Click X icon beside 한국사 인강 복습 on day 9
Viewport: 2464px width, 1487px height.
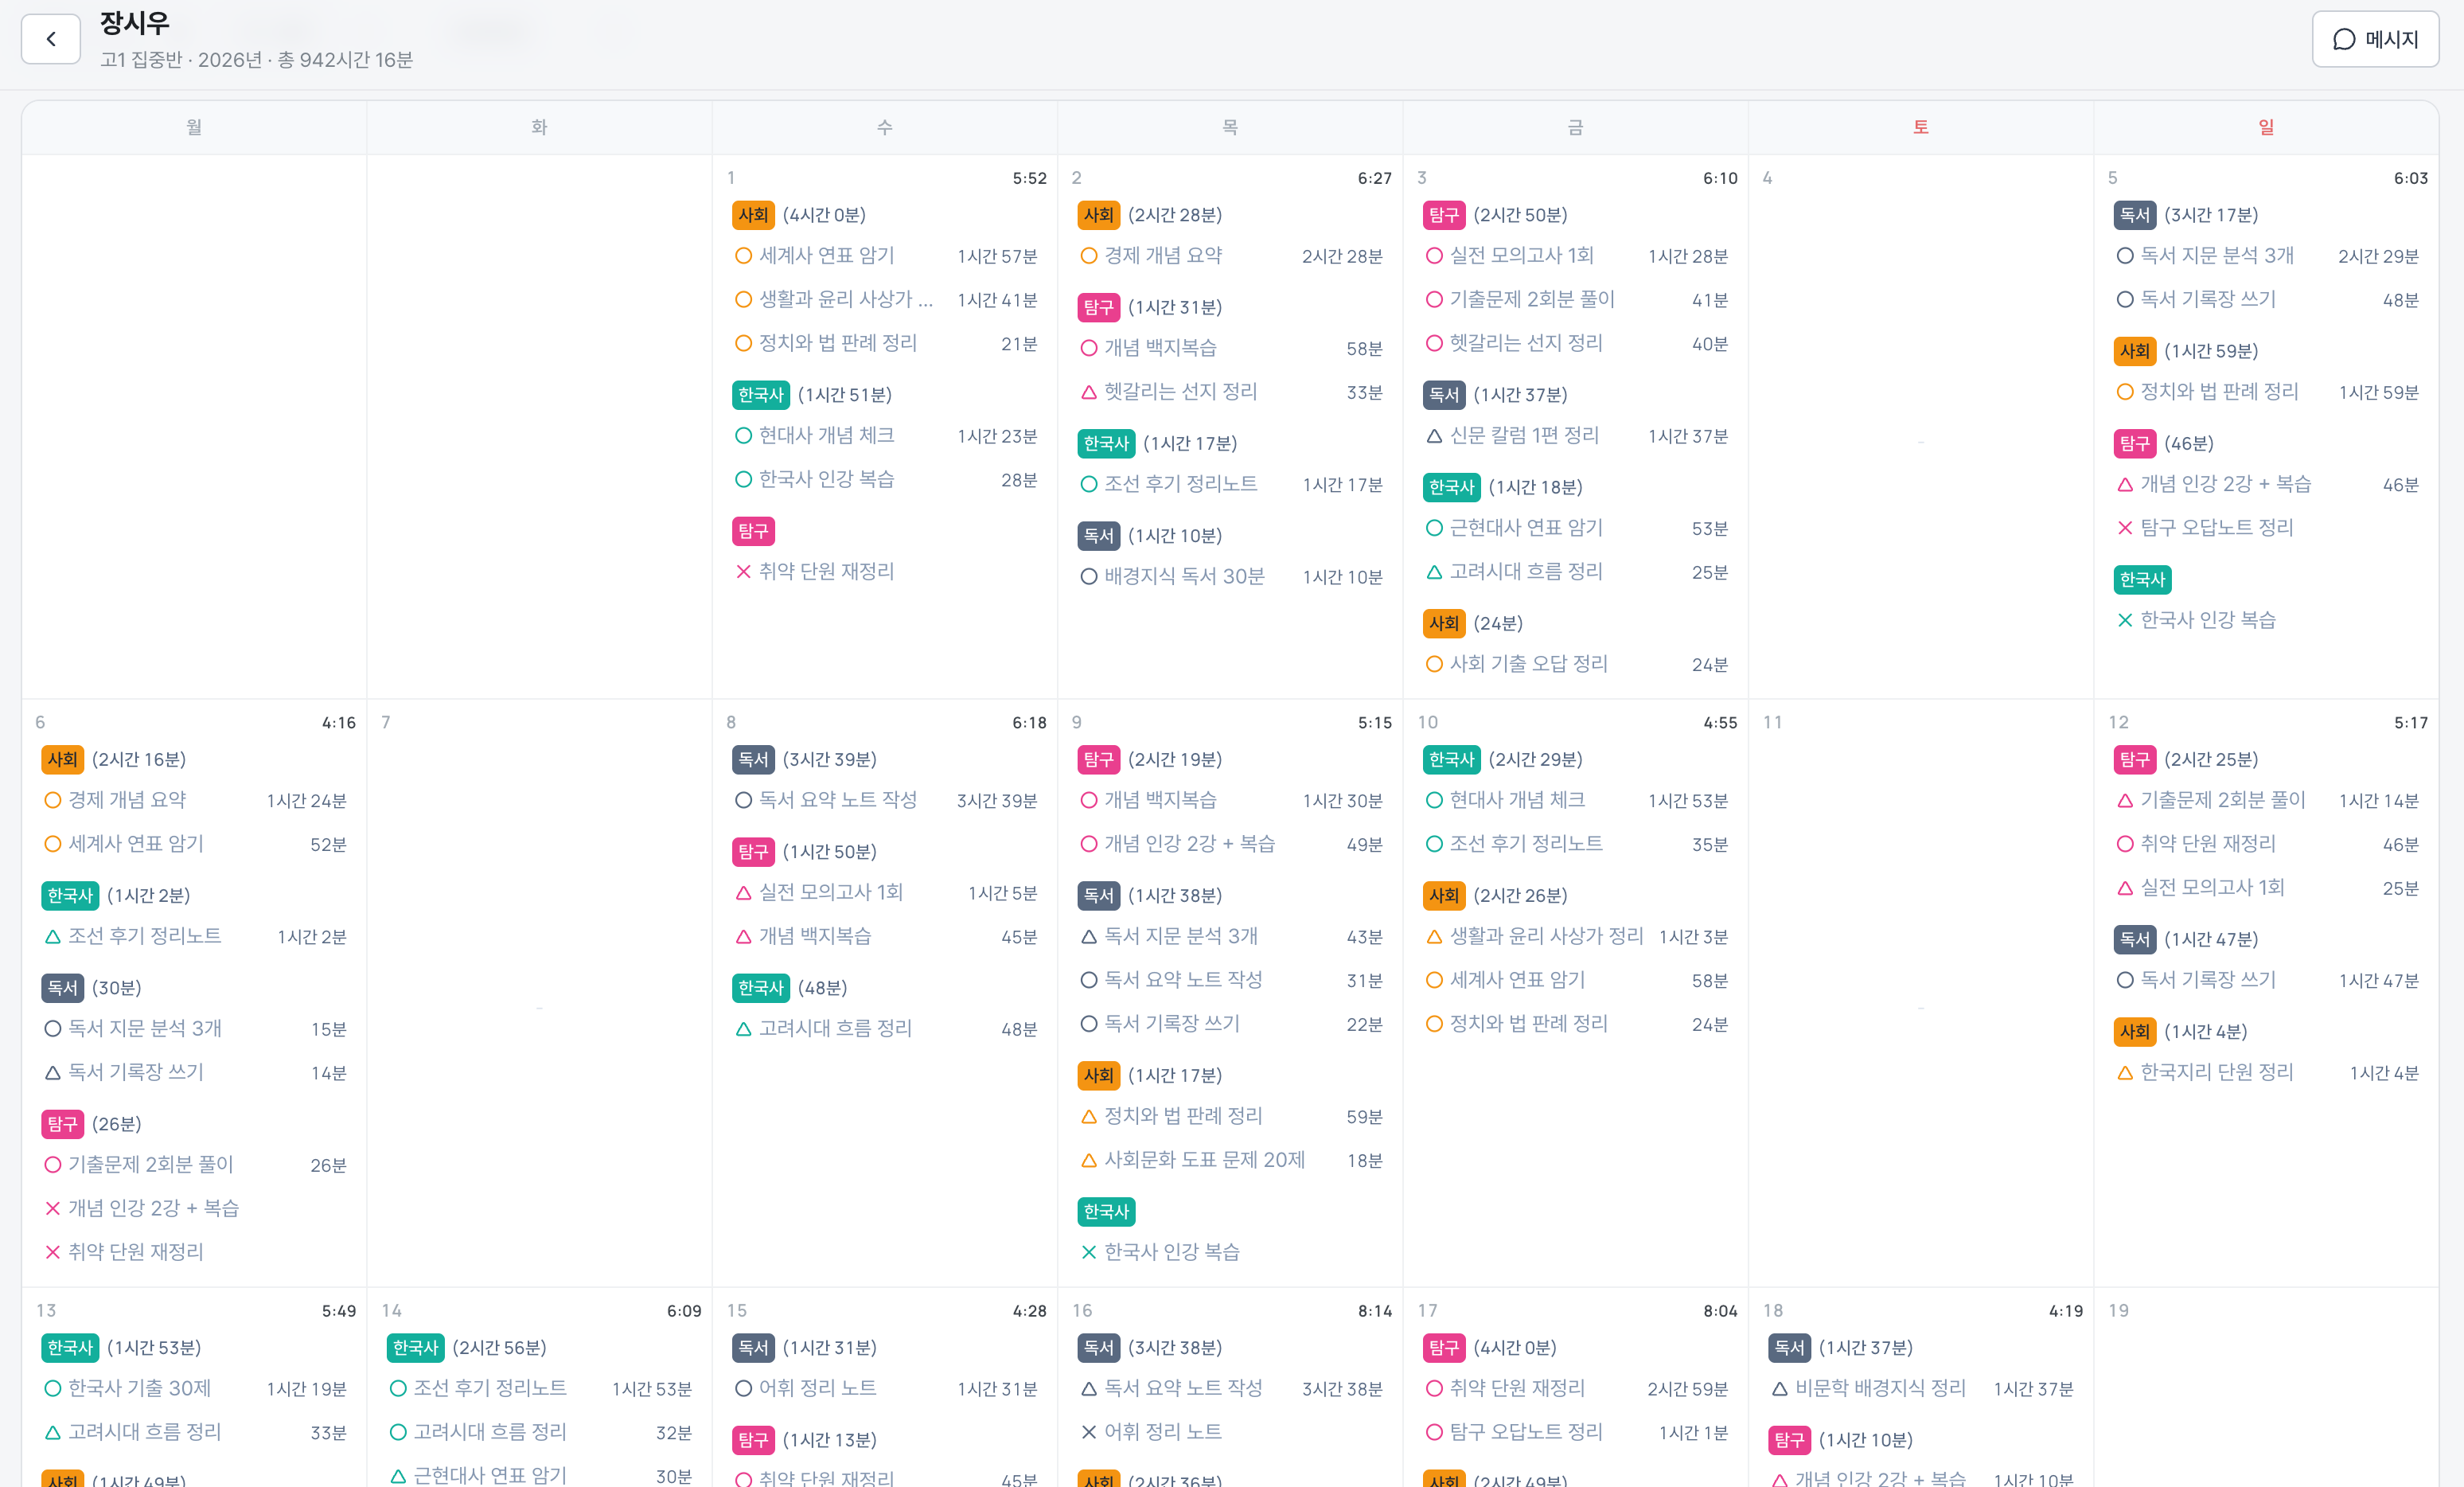coord(1088,1252)
